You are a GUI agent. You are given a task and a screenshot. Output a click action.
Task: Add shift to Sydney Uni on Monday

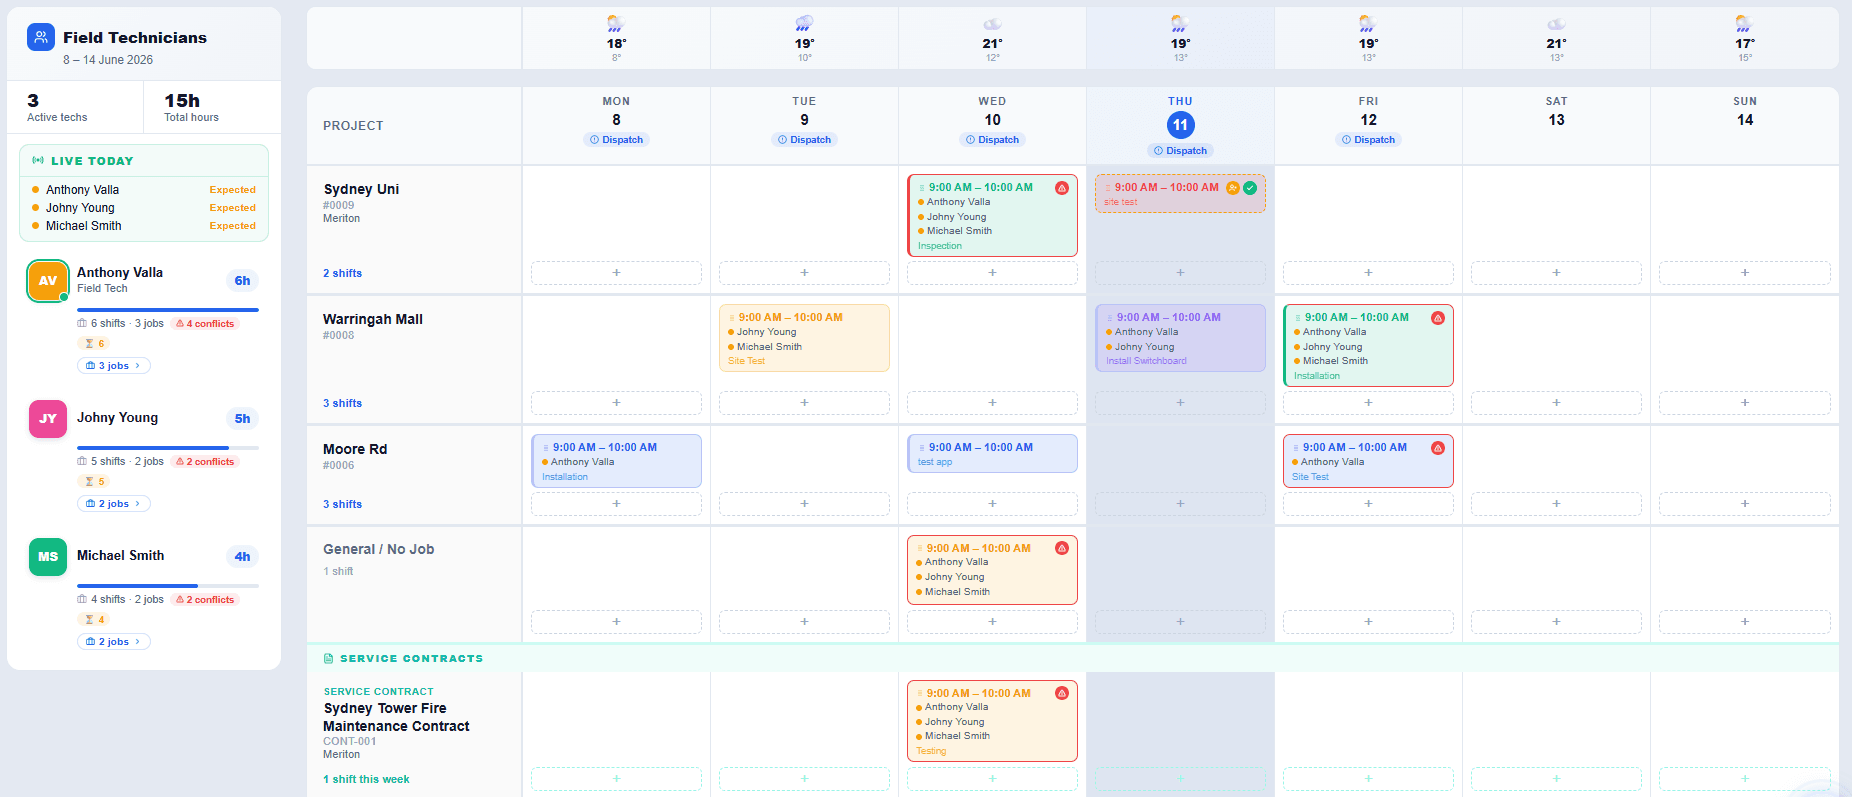[616, 273]
